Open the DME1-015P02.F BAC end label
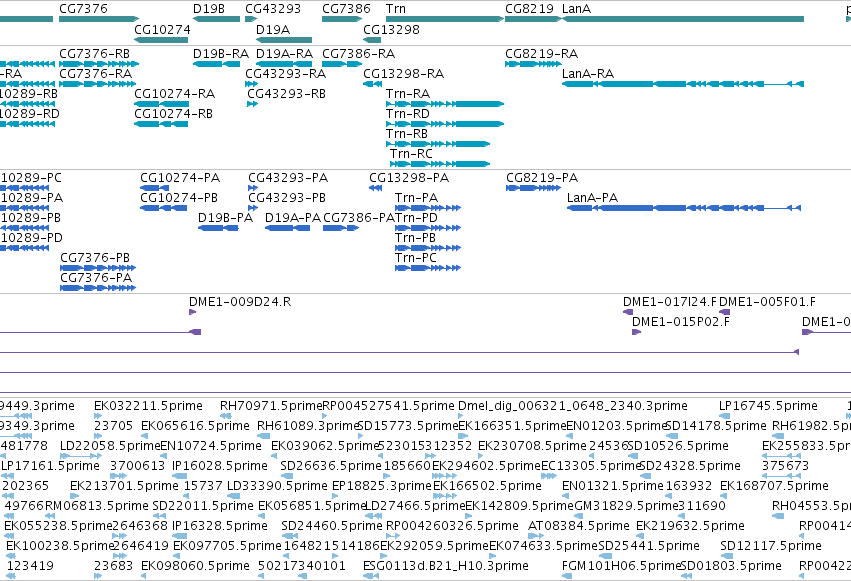Image resolution: width=851 pixels, height=581 pixels. click(681, 322)
